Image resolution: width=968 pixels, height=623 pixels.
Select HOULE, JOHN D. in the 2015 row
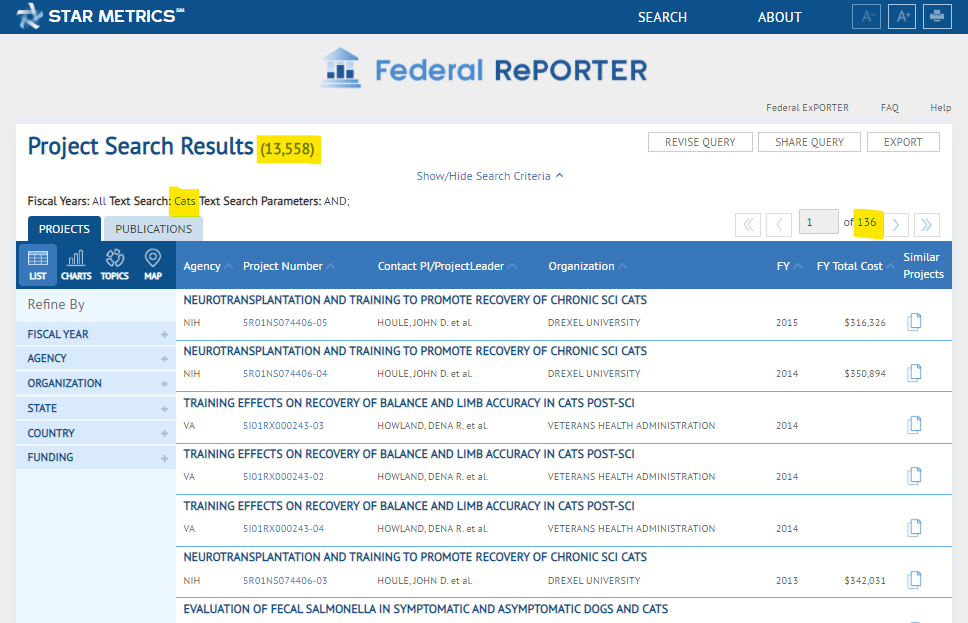tap(425, 322)
